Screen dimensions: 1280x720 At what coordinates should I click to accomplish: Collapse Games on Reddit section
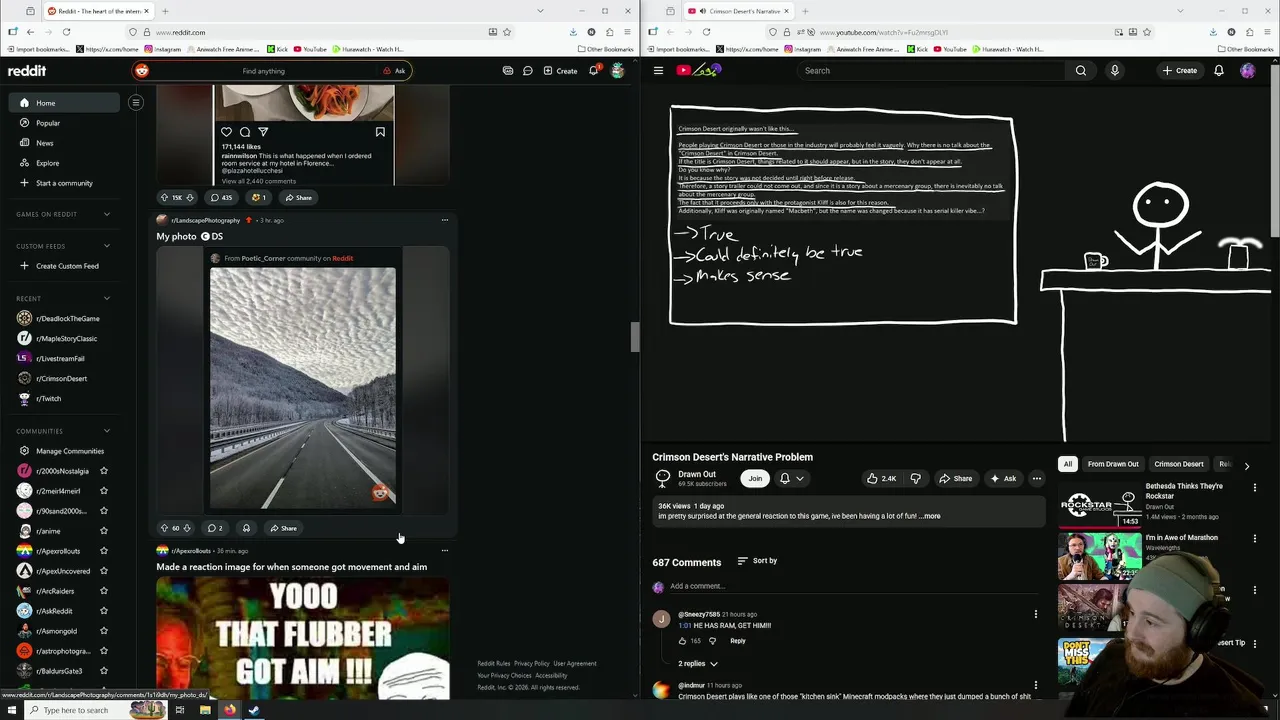click(107, 214)
